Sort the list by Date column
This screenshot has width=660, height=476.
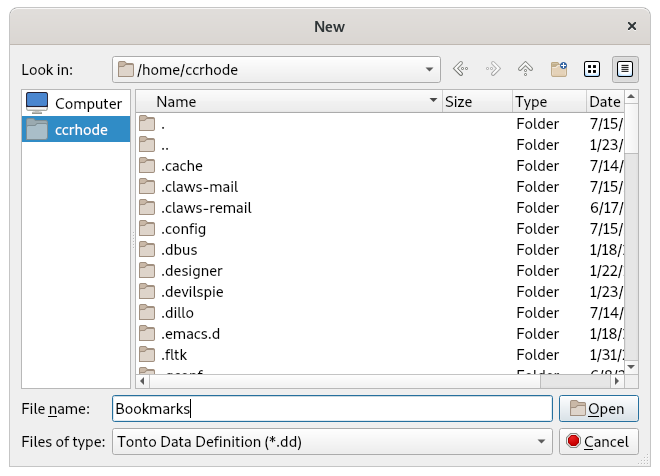pos(605,101)
